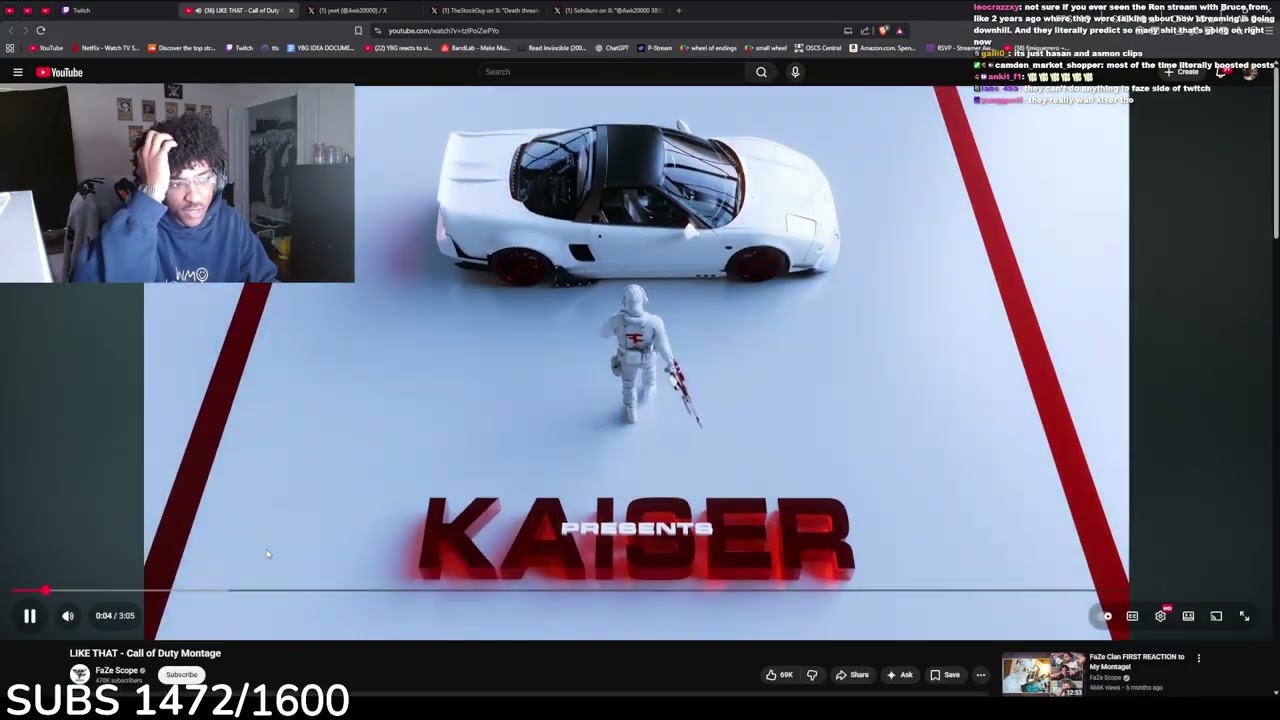The width and height of the screenshot is (1280, 720).
Task: Open the FaZe Clan FIRST REACTION thumbnail
Action: [x=1043, y=674]
